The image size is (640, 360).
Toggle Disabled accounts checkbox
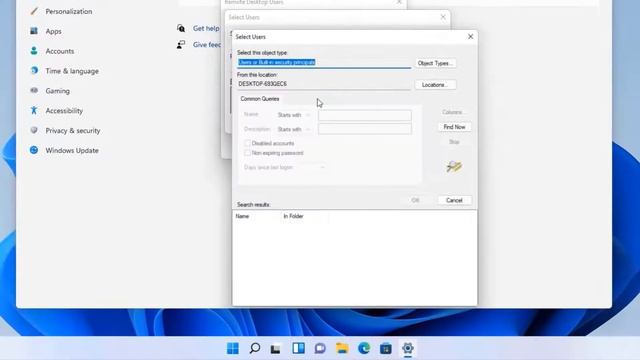247,143
